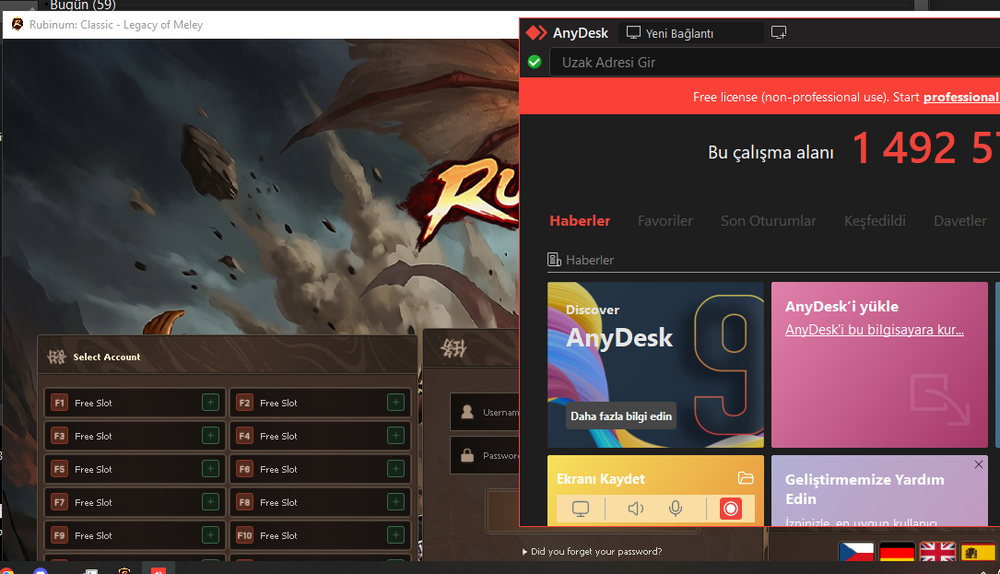Open recordings folder icon in Ekranı Kaydet
The image size is (1000, 574).
pos(745,478)
